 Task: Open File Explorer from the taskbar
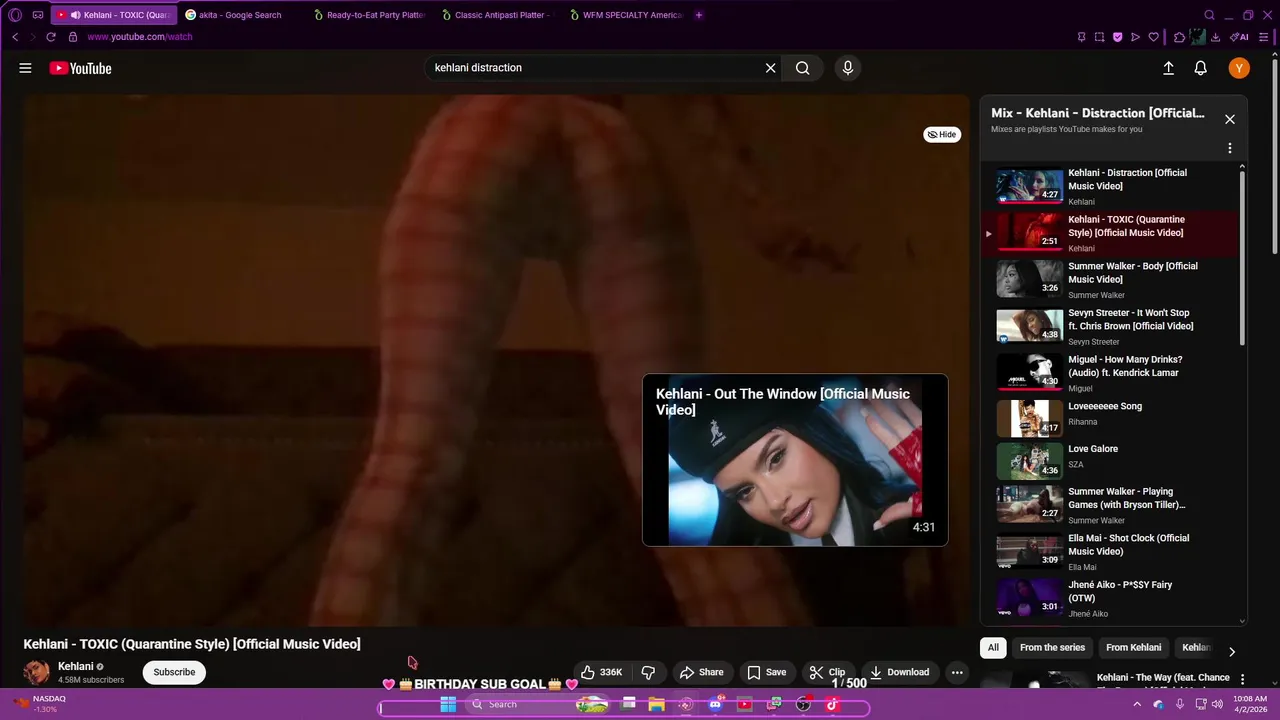tap(657, 704)
